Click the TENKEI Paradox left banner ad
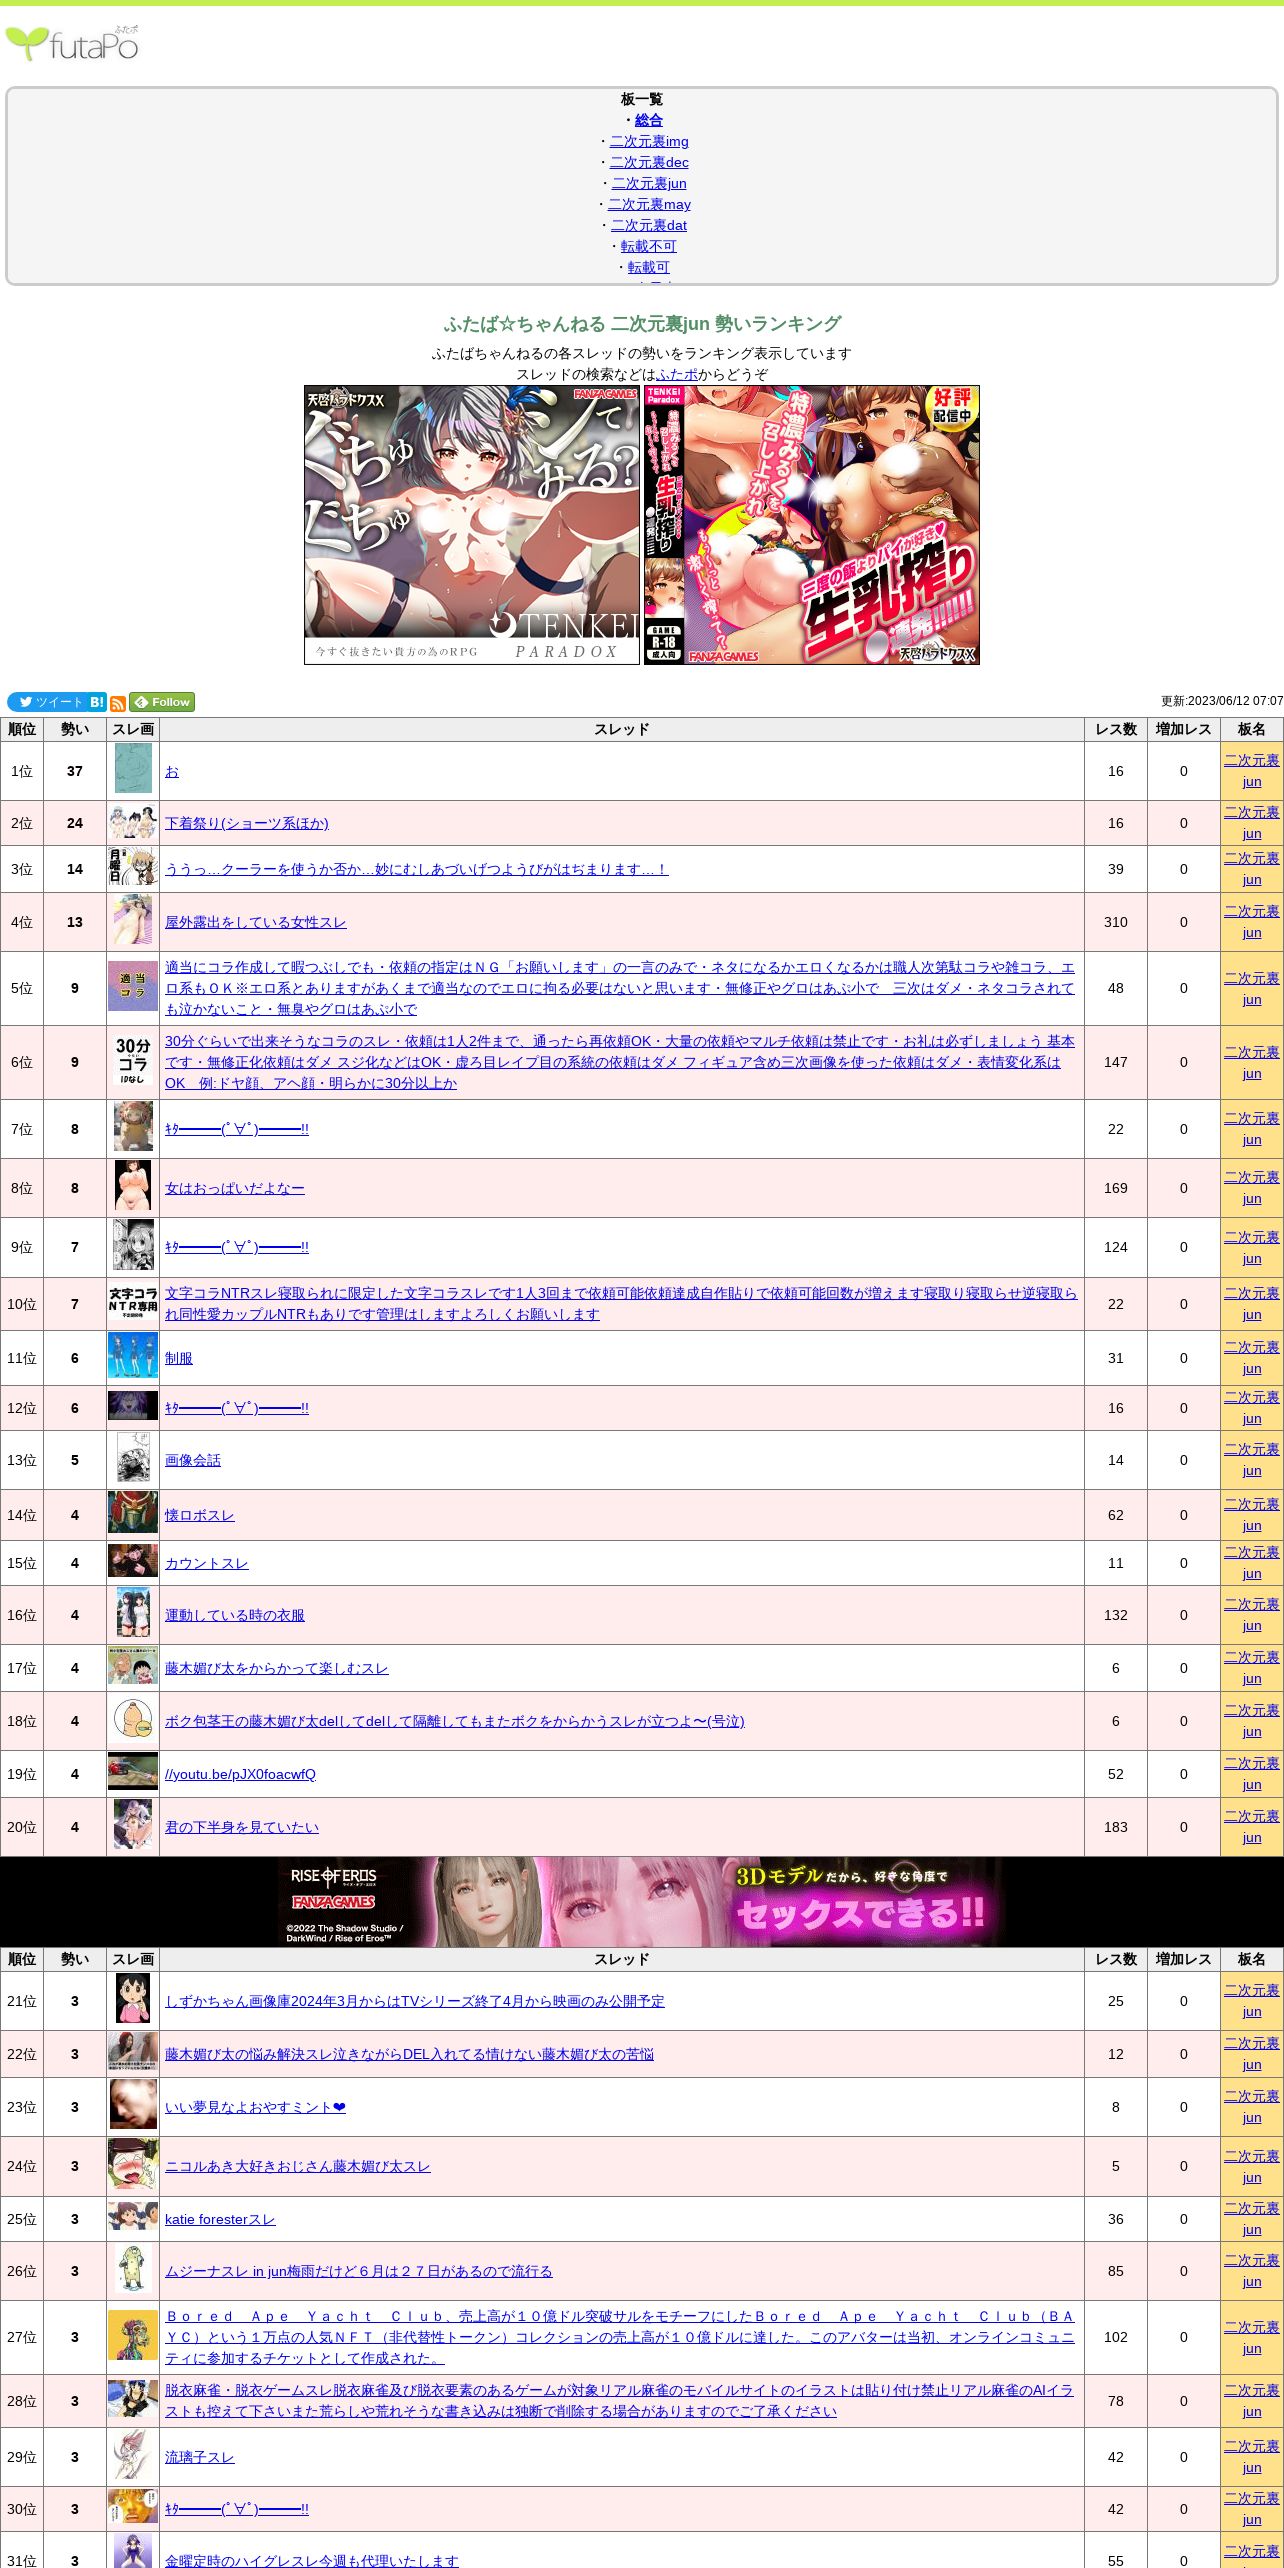This screenshot has width=1284, height=2568. (x=472, y=525)
